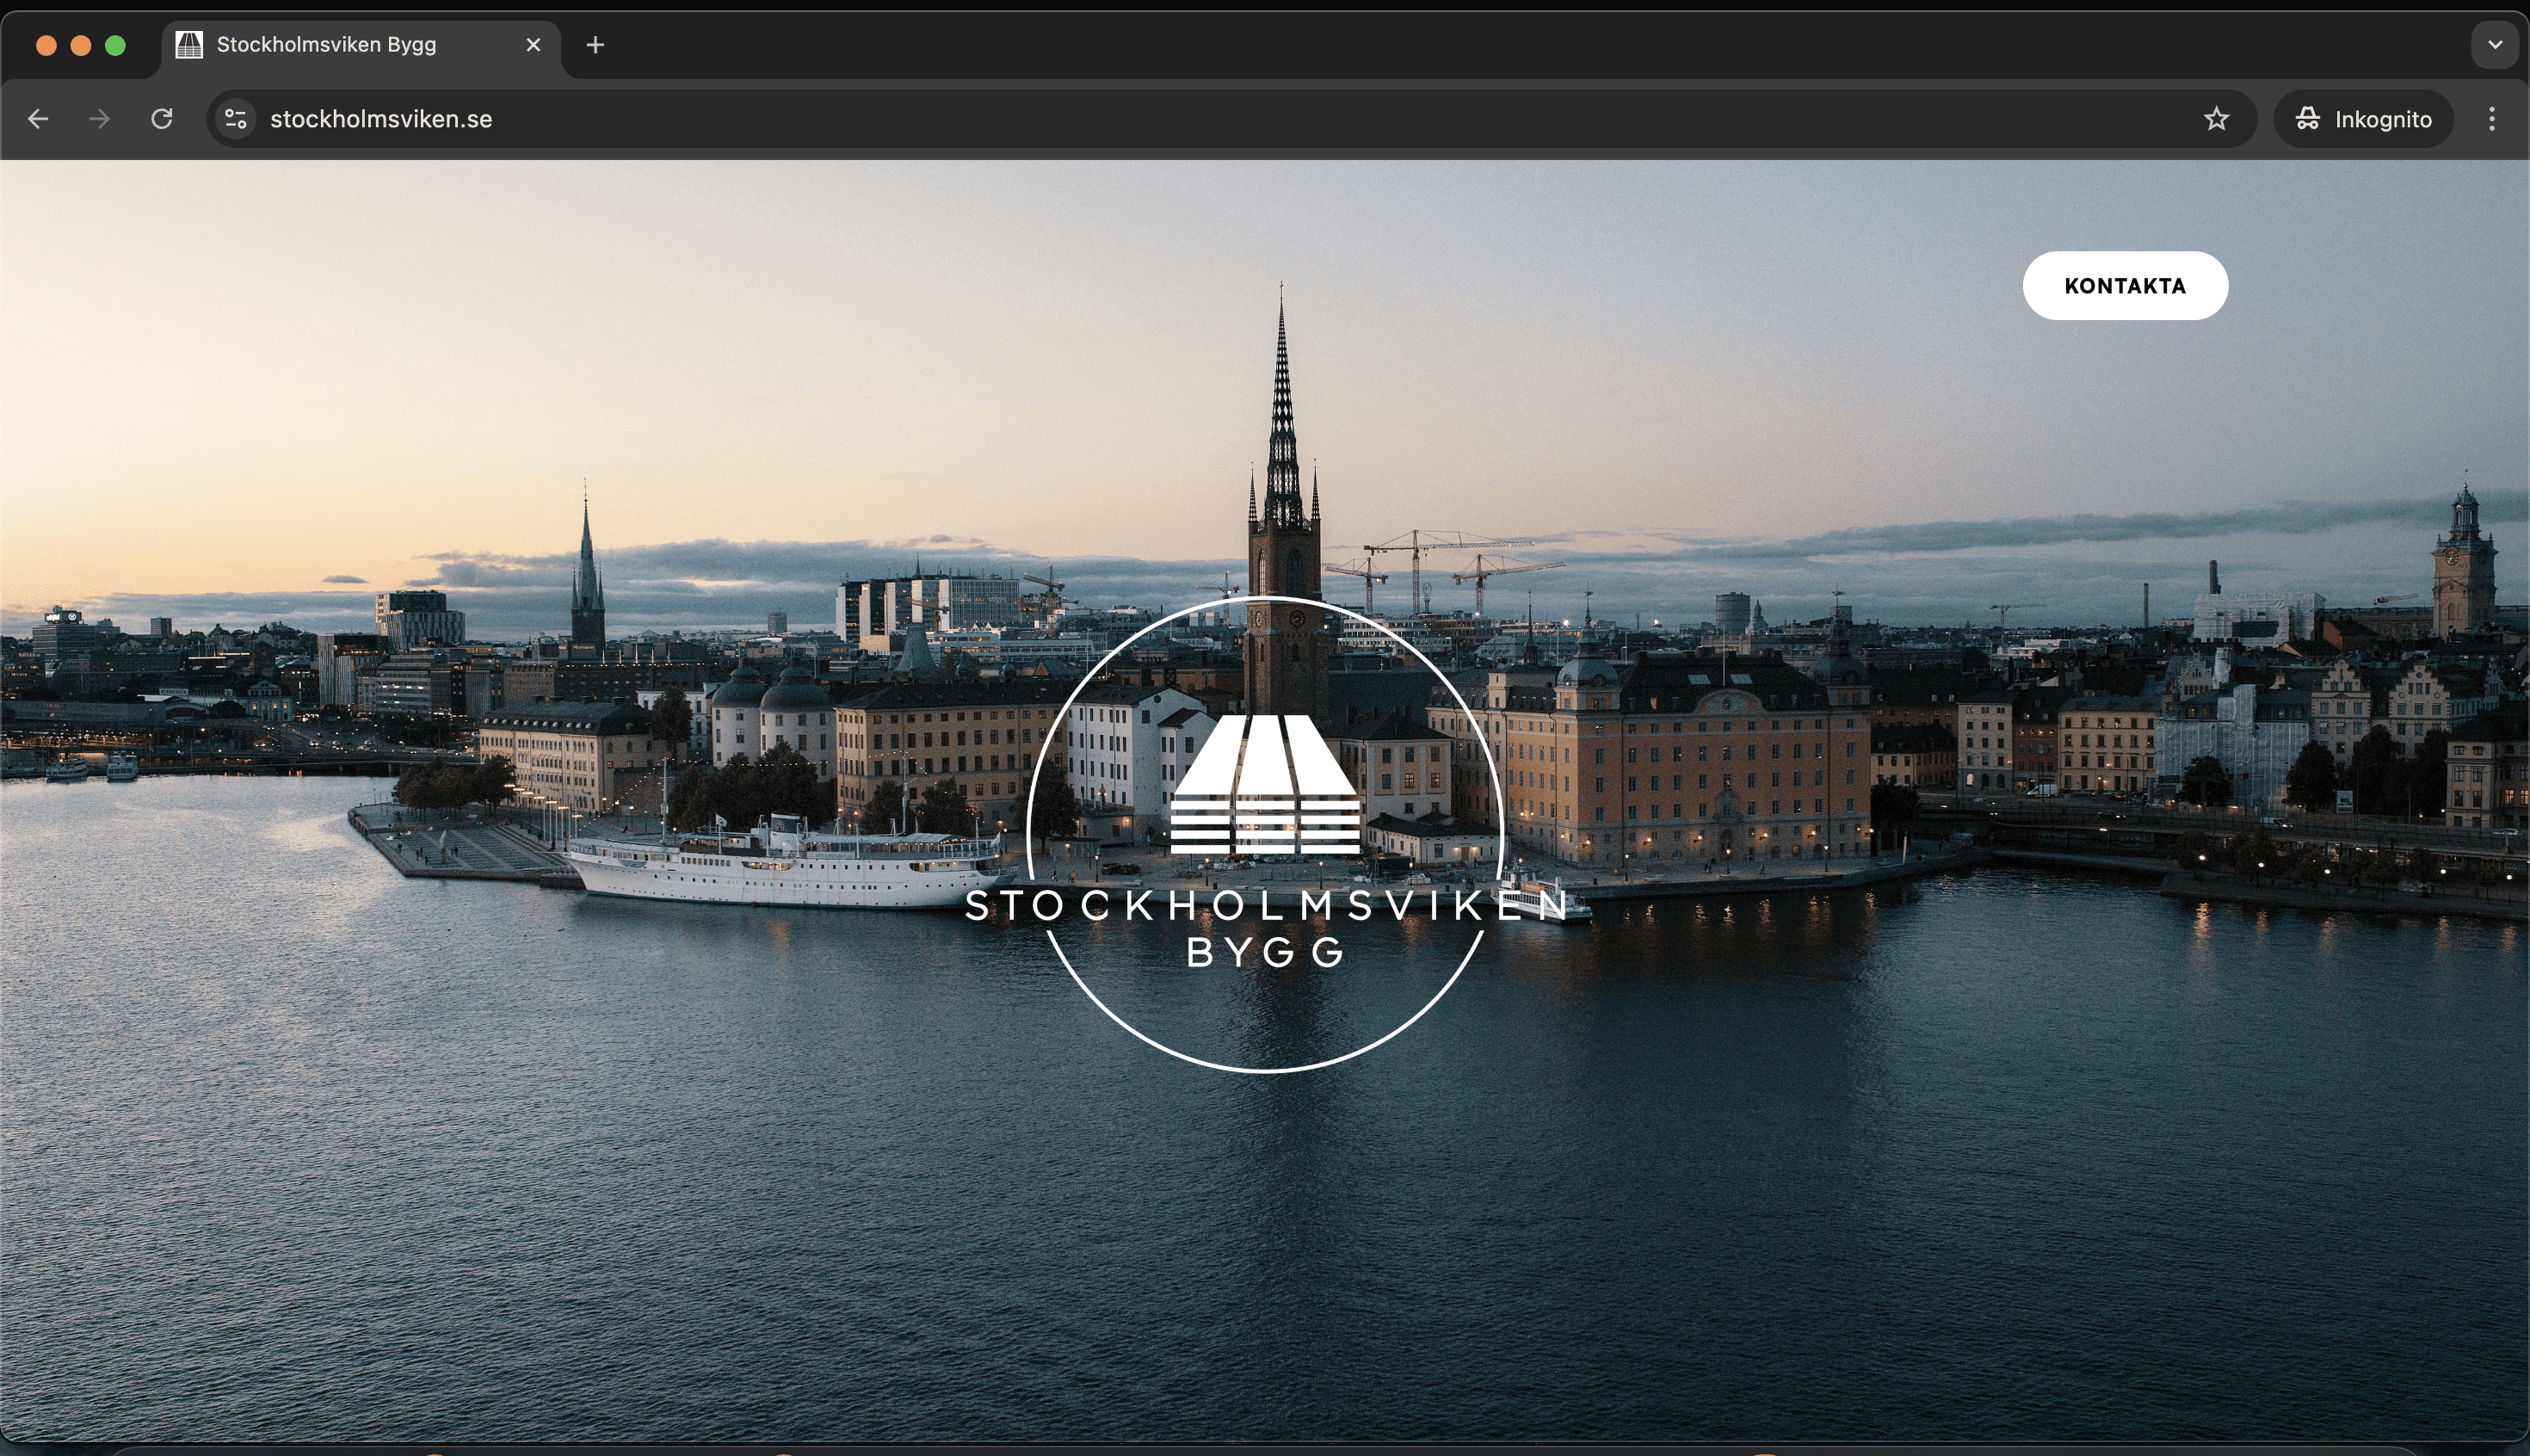The image size is (2530, 1456).
Task: Minimize the browser window
Action: 81,45
